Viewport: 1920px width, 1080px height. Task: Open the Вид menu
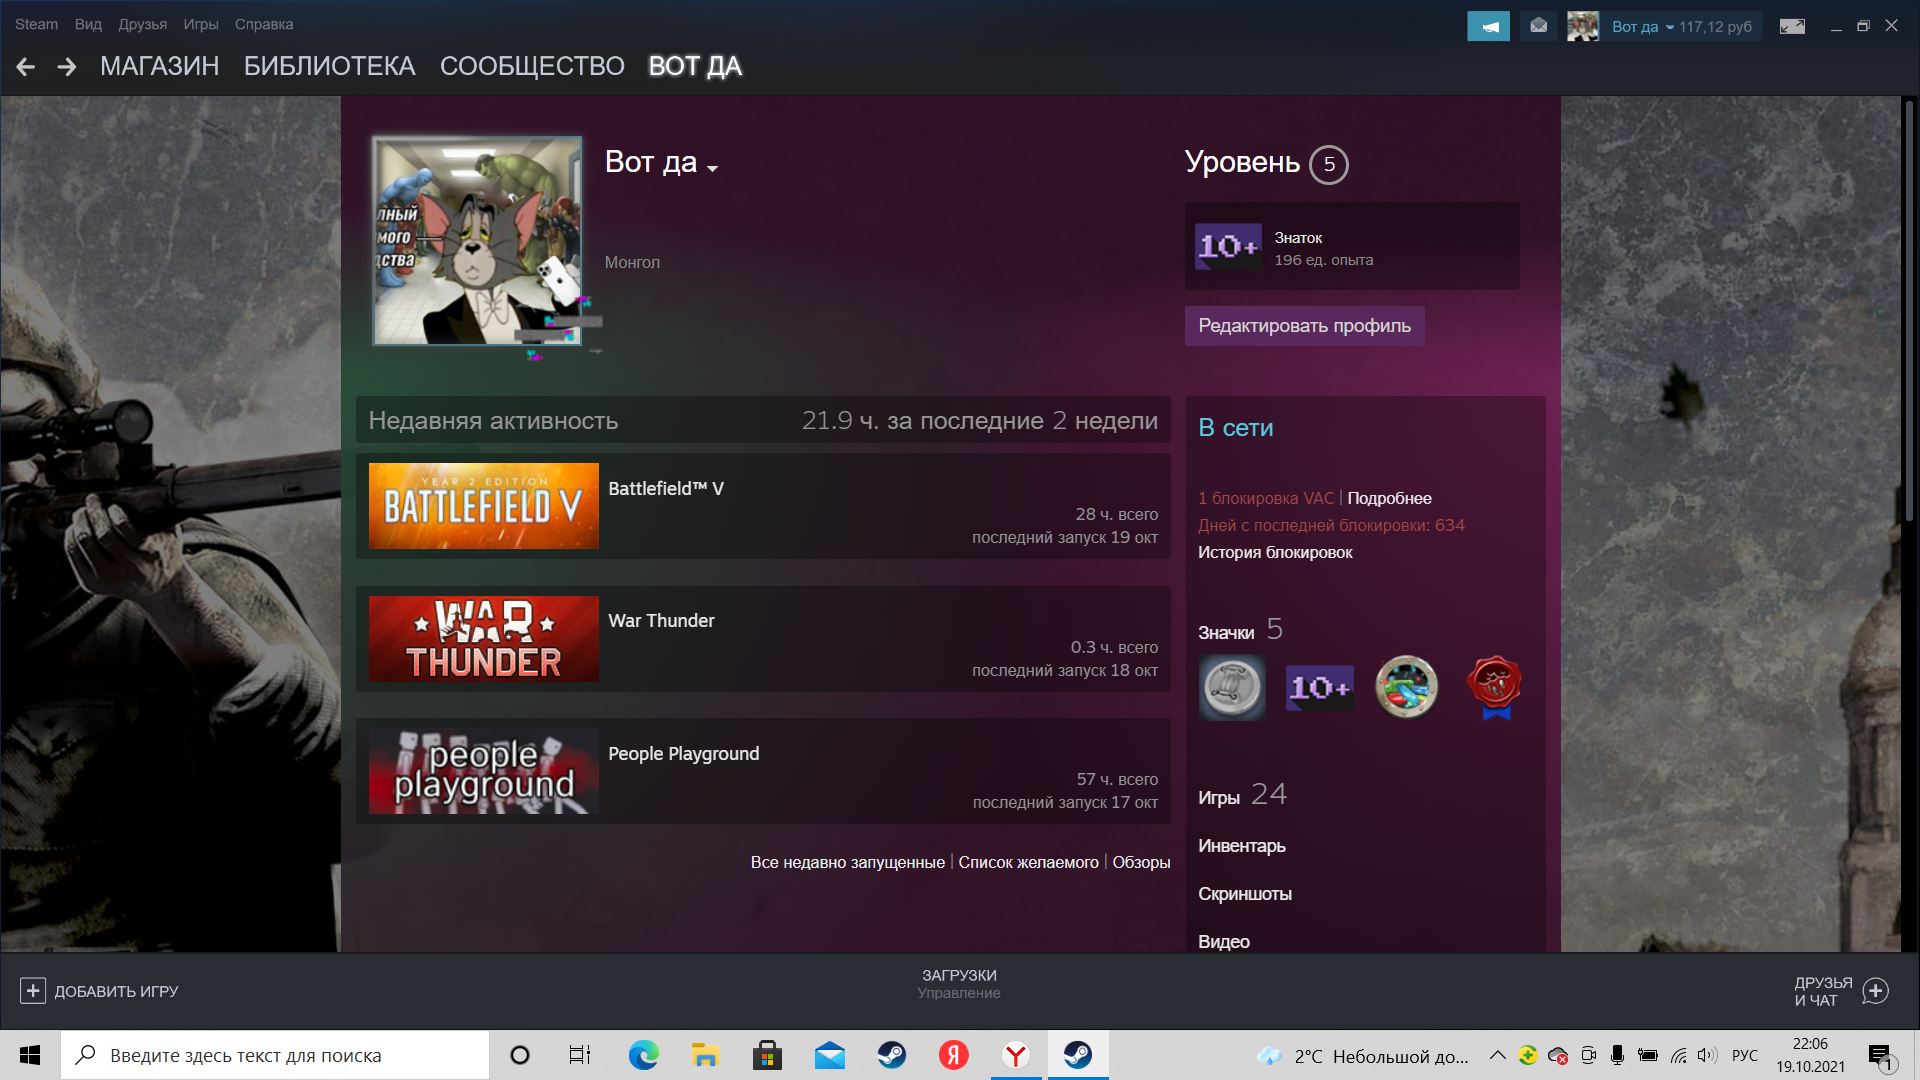(x=88, y=24)
